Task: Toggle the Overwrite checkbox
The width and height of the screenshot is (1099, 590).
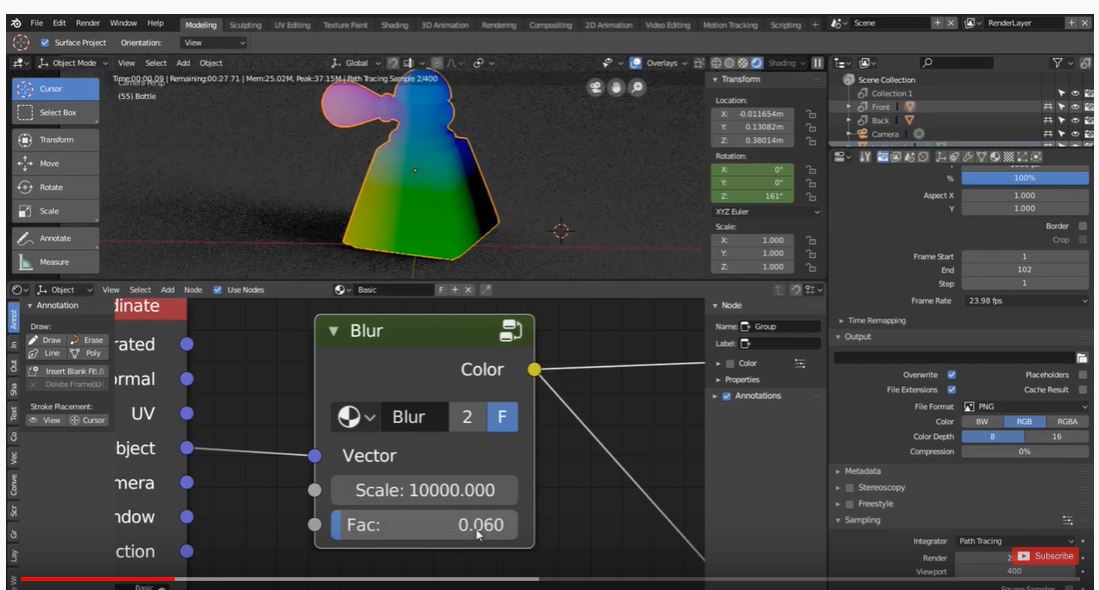Action: click(x=951, y=375)
